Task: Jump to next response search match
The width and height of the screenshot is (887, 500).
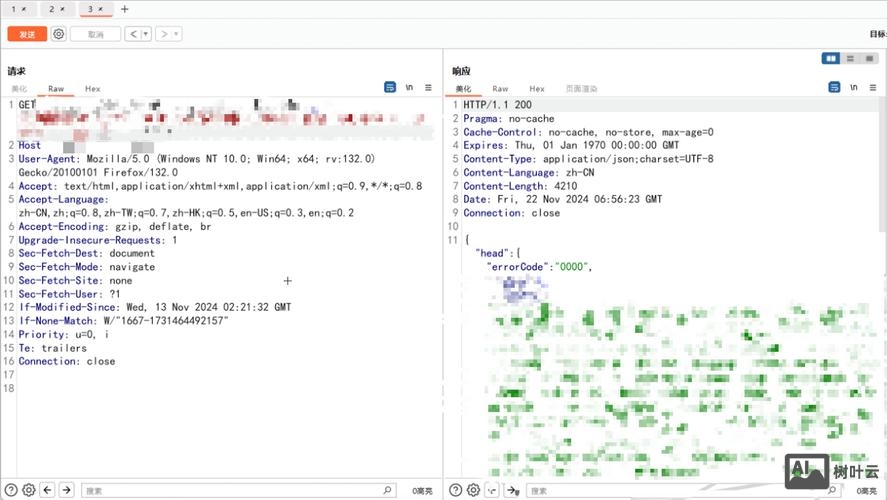Action: (x=513, y=490)
